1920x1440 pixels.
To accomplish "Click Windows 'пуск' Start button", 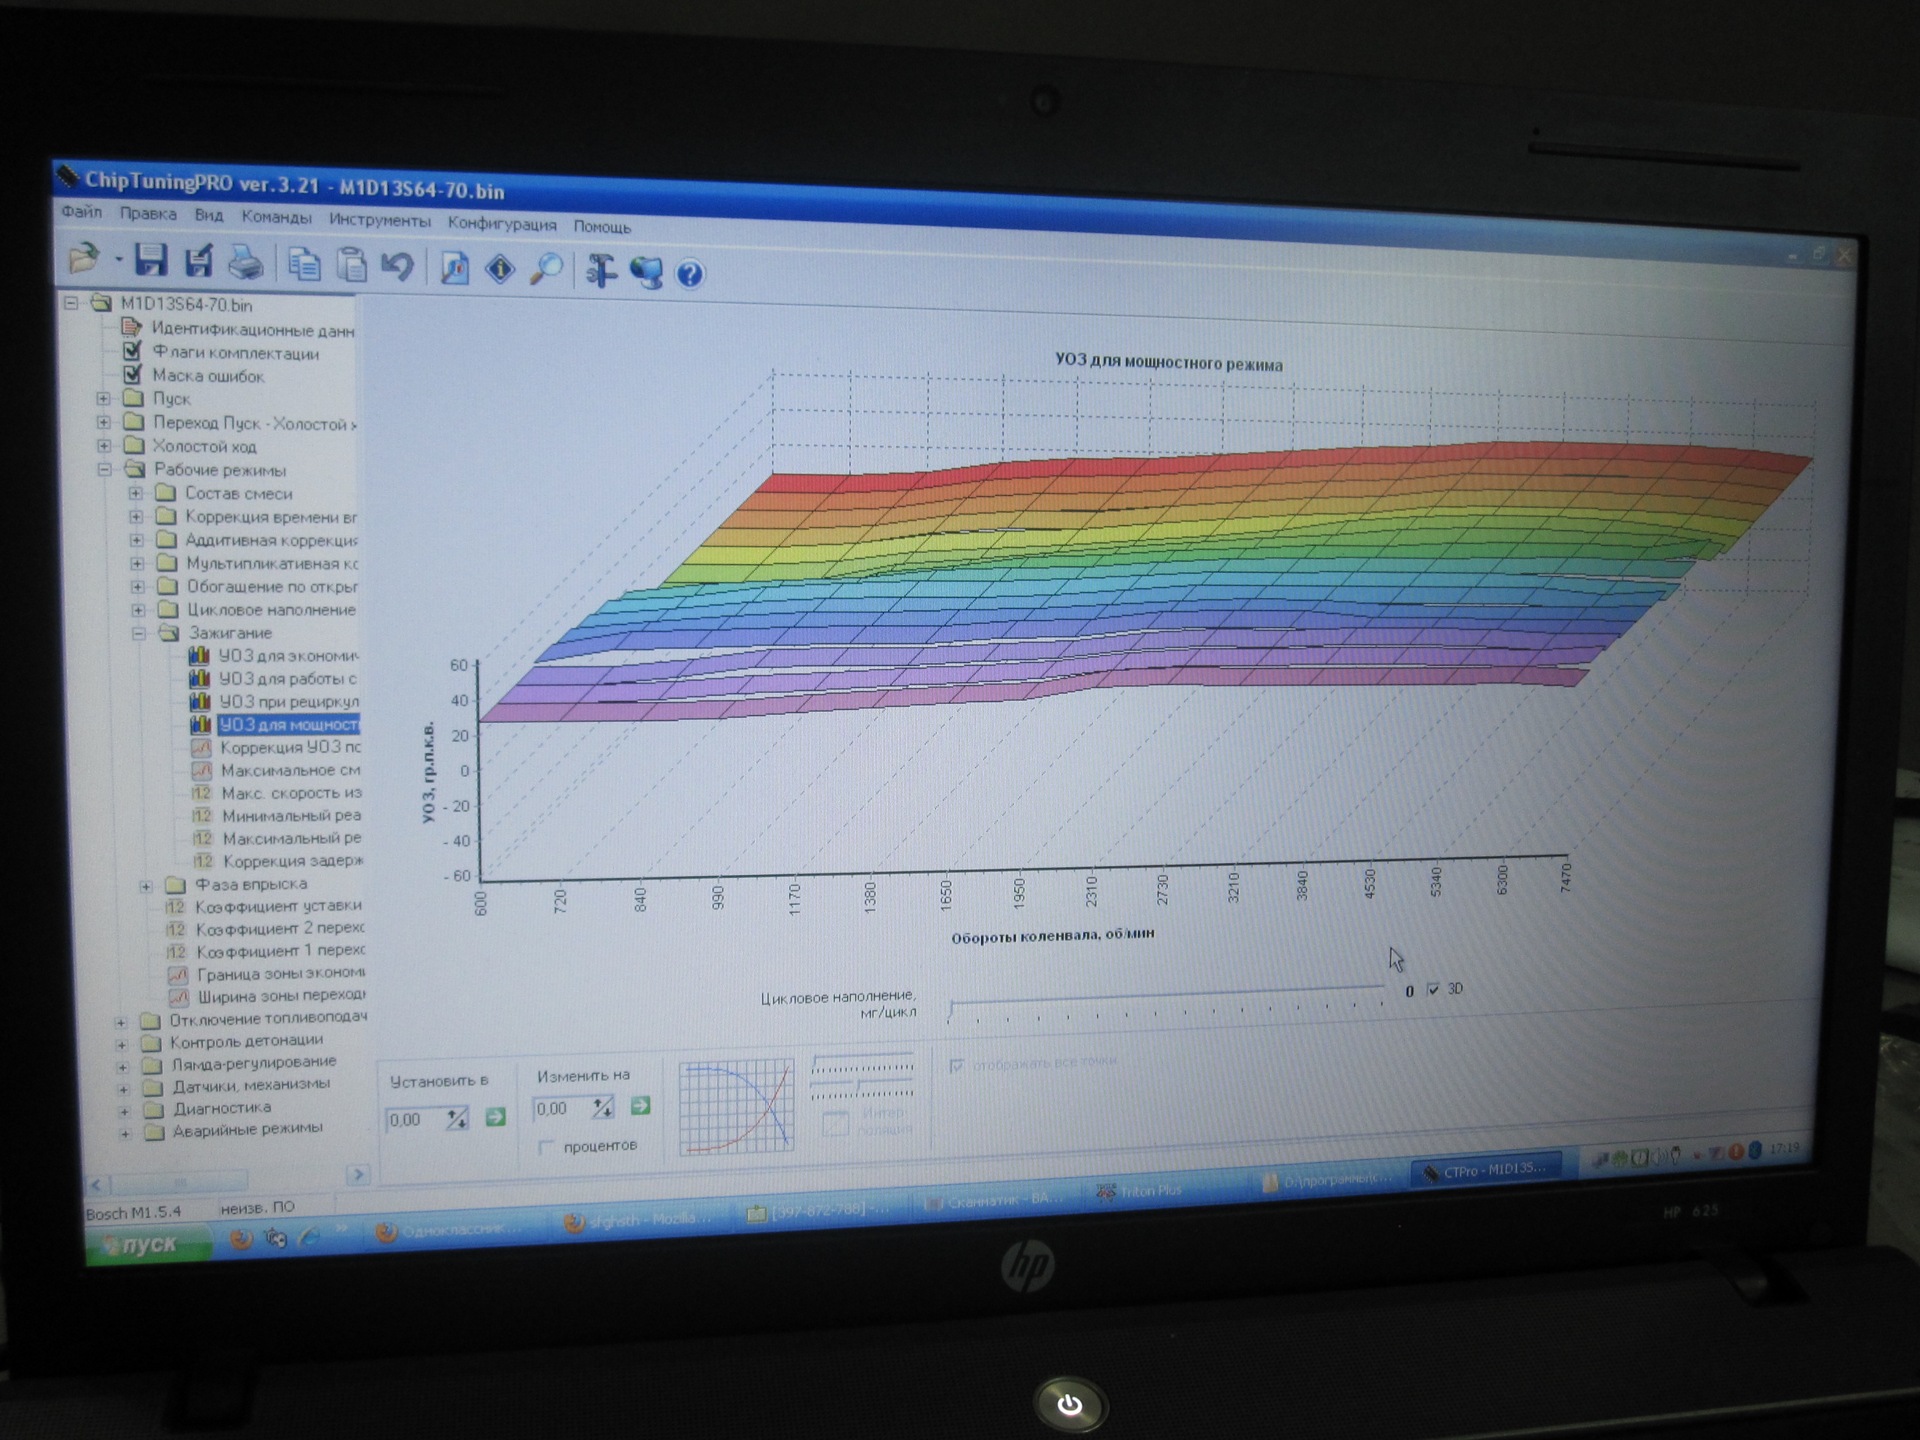I will tap(148, 1244).
